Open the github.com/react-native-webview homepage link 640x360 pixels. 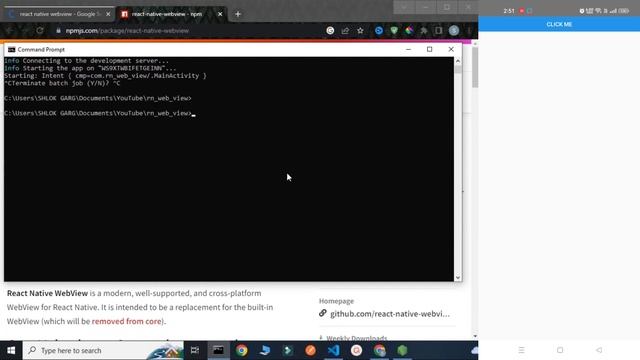tap(390, 314)
